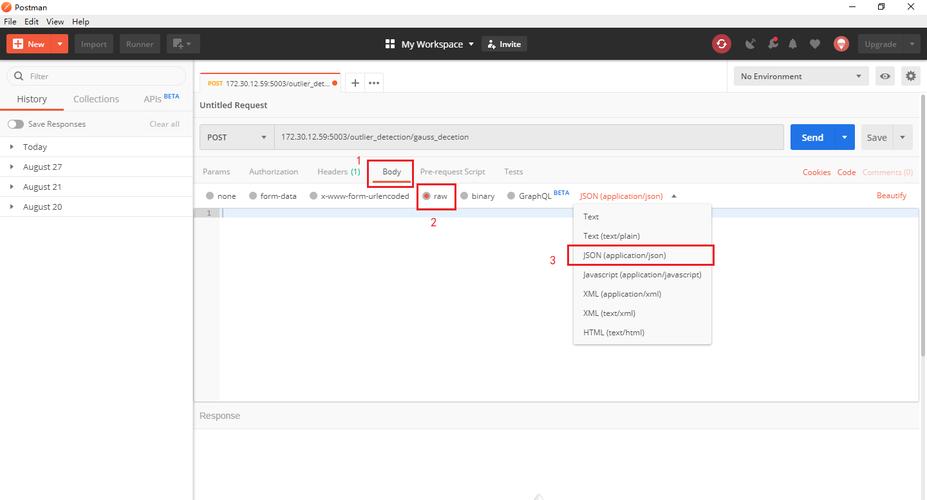Screen dimensions: 927x500
Task: Choose HTML (text/html) option
Action: pyautogui.click(x=641, y=332)
